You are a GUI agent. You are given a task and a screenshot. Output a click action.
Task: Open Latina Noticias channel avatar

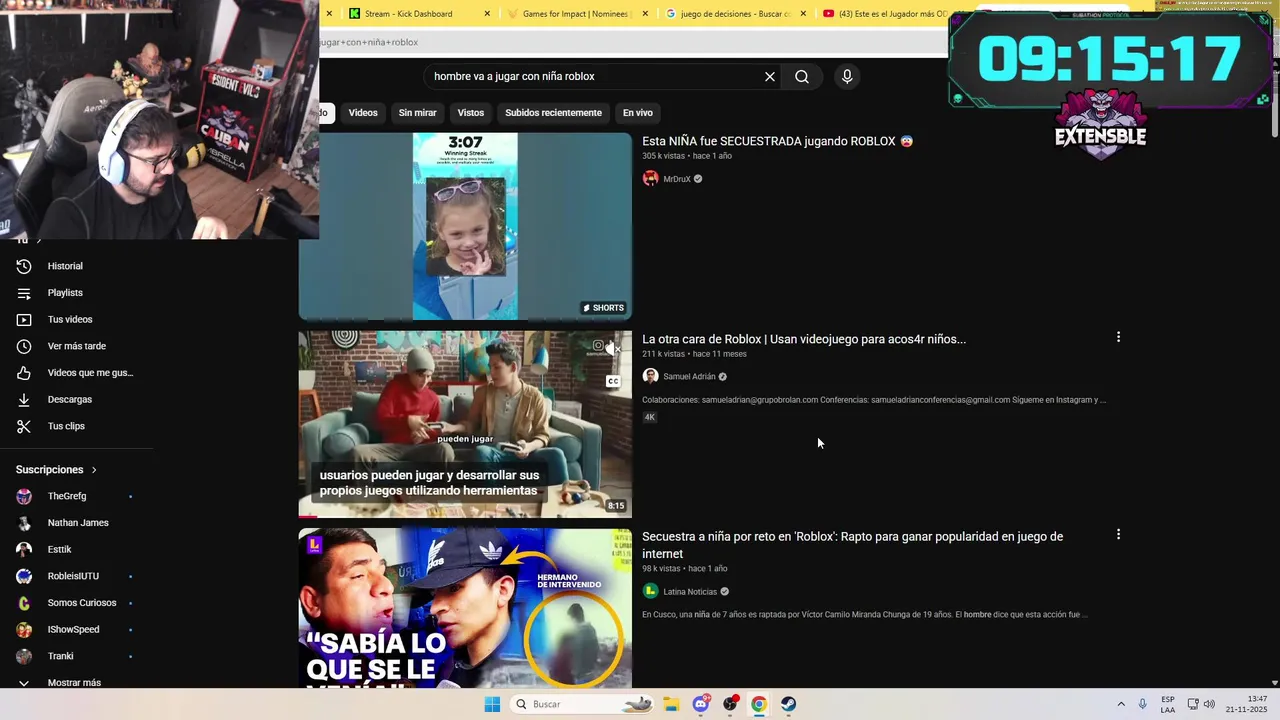coord(650,592)
